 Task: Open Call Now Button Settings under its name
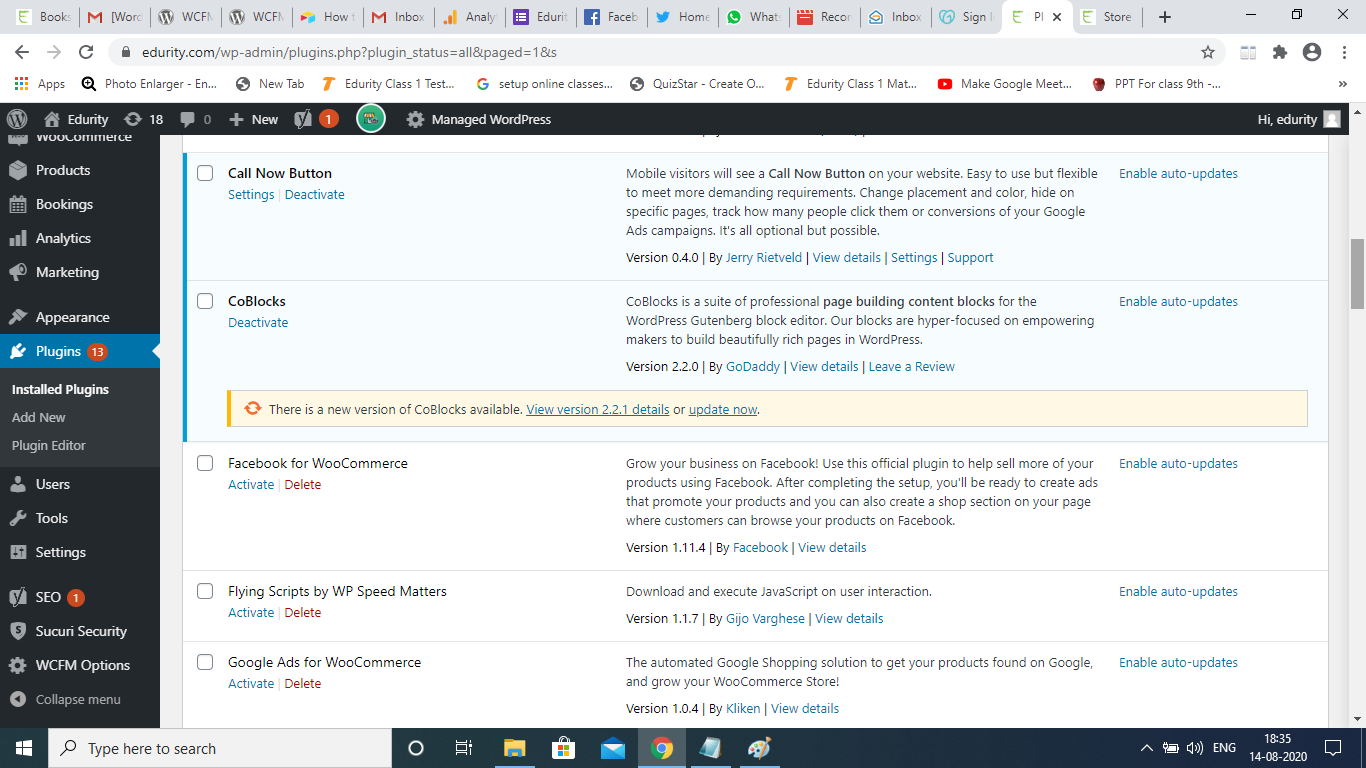[x=251, y=195]
